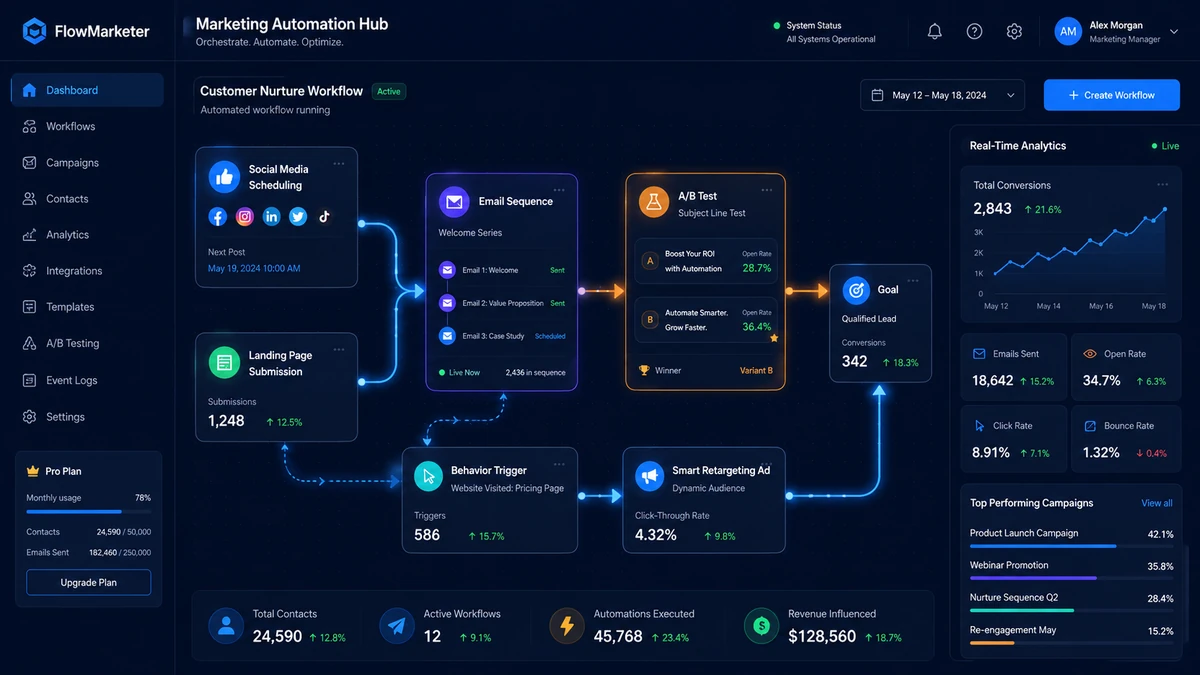This screenshot has width=1200, height=675.
Task: Open Integrations in the sidebar
Action: 87,270
